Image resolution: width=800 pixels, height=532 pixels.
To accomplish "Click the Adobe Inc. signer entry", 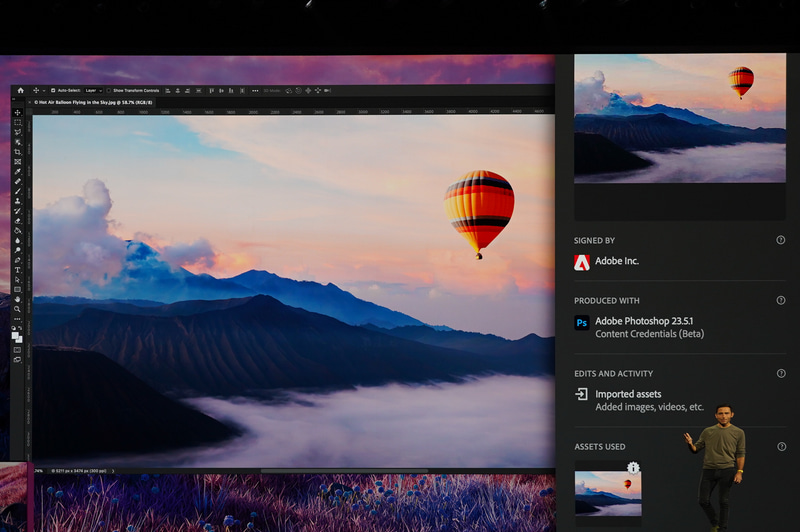I will (607, 261).
